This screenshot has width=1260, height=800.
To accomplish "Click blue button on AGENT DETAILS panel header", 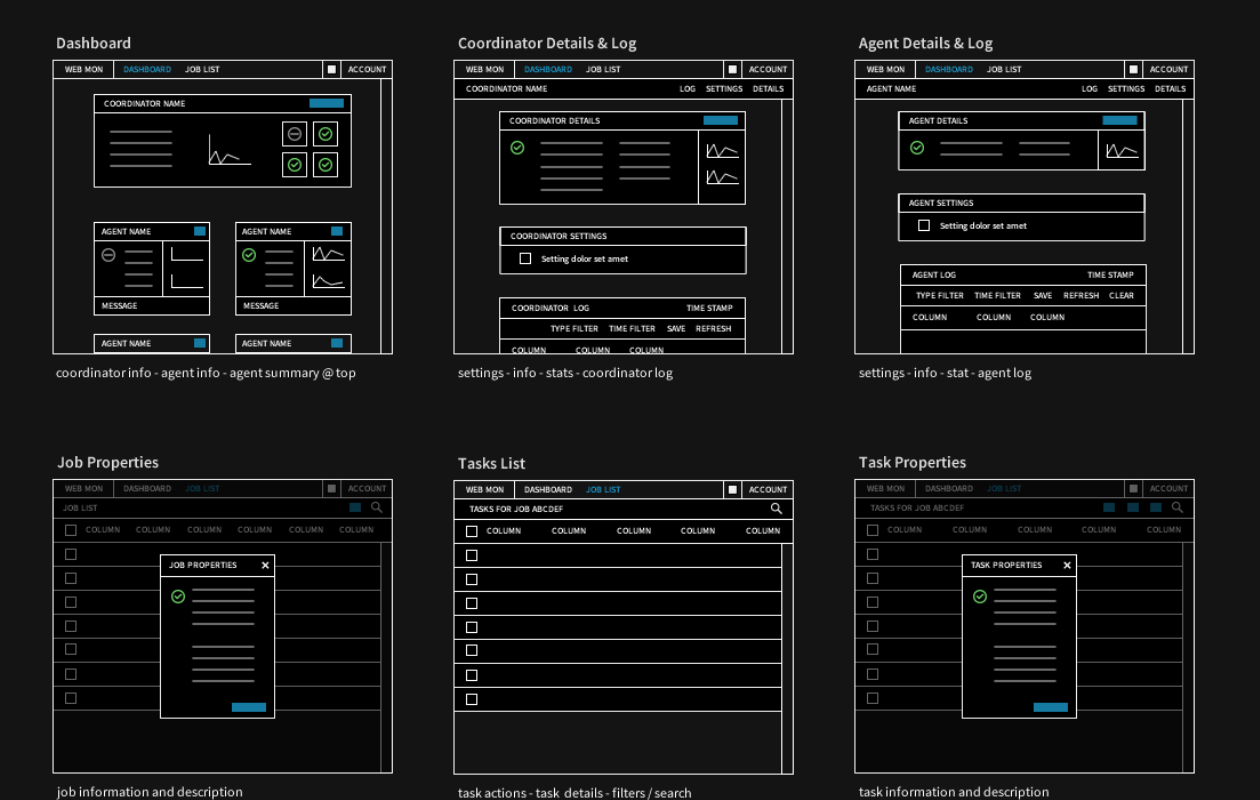I will coord(1120,120).
